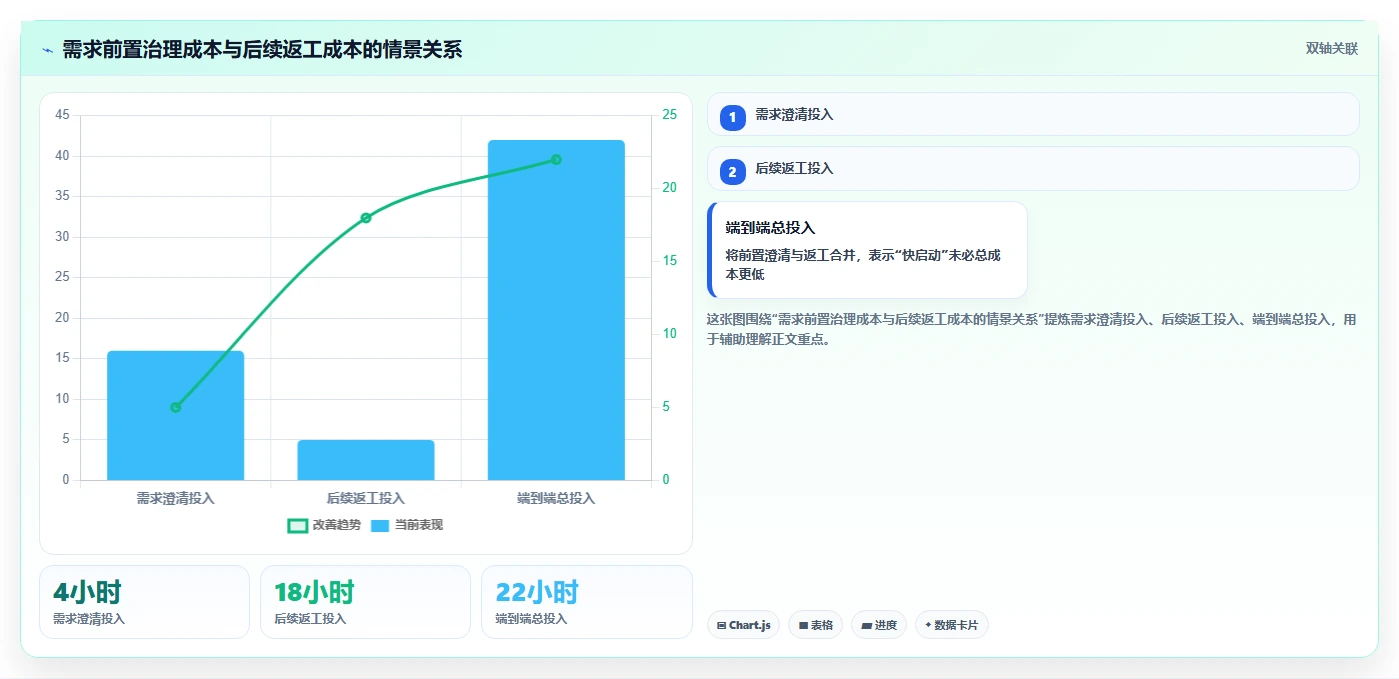Image resolution: width=1399 pixels, height=679 pixels.
Task: Click the star icon in 数据卡片 tag
Action: [x=928, y=625]
